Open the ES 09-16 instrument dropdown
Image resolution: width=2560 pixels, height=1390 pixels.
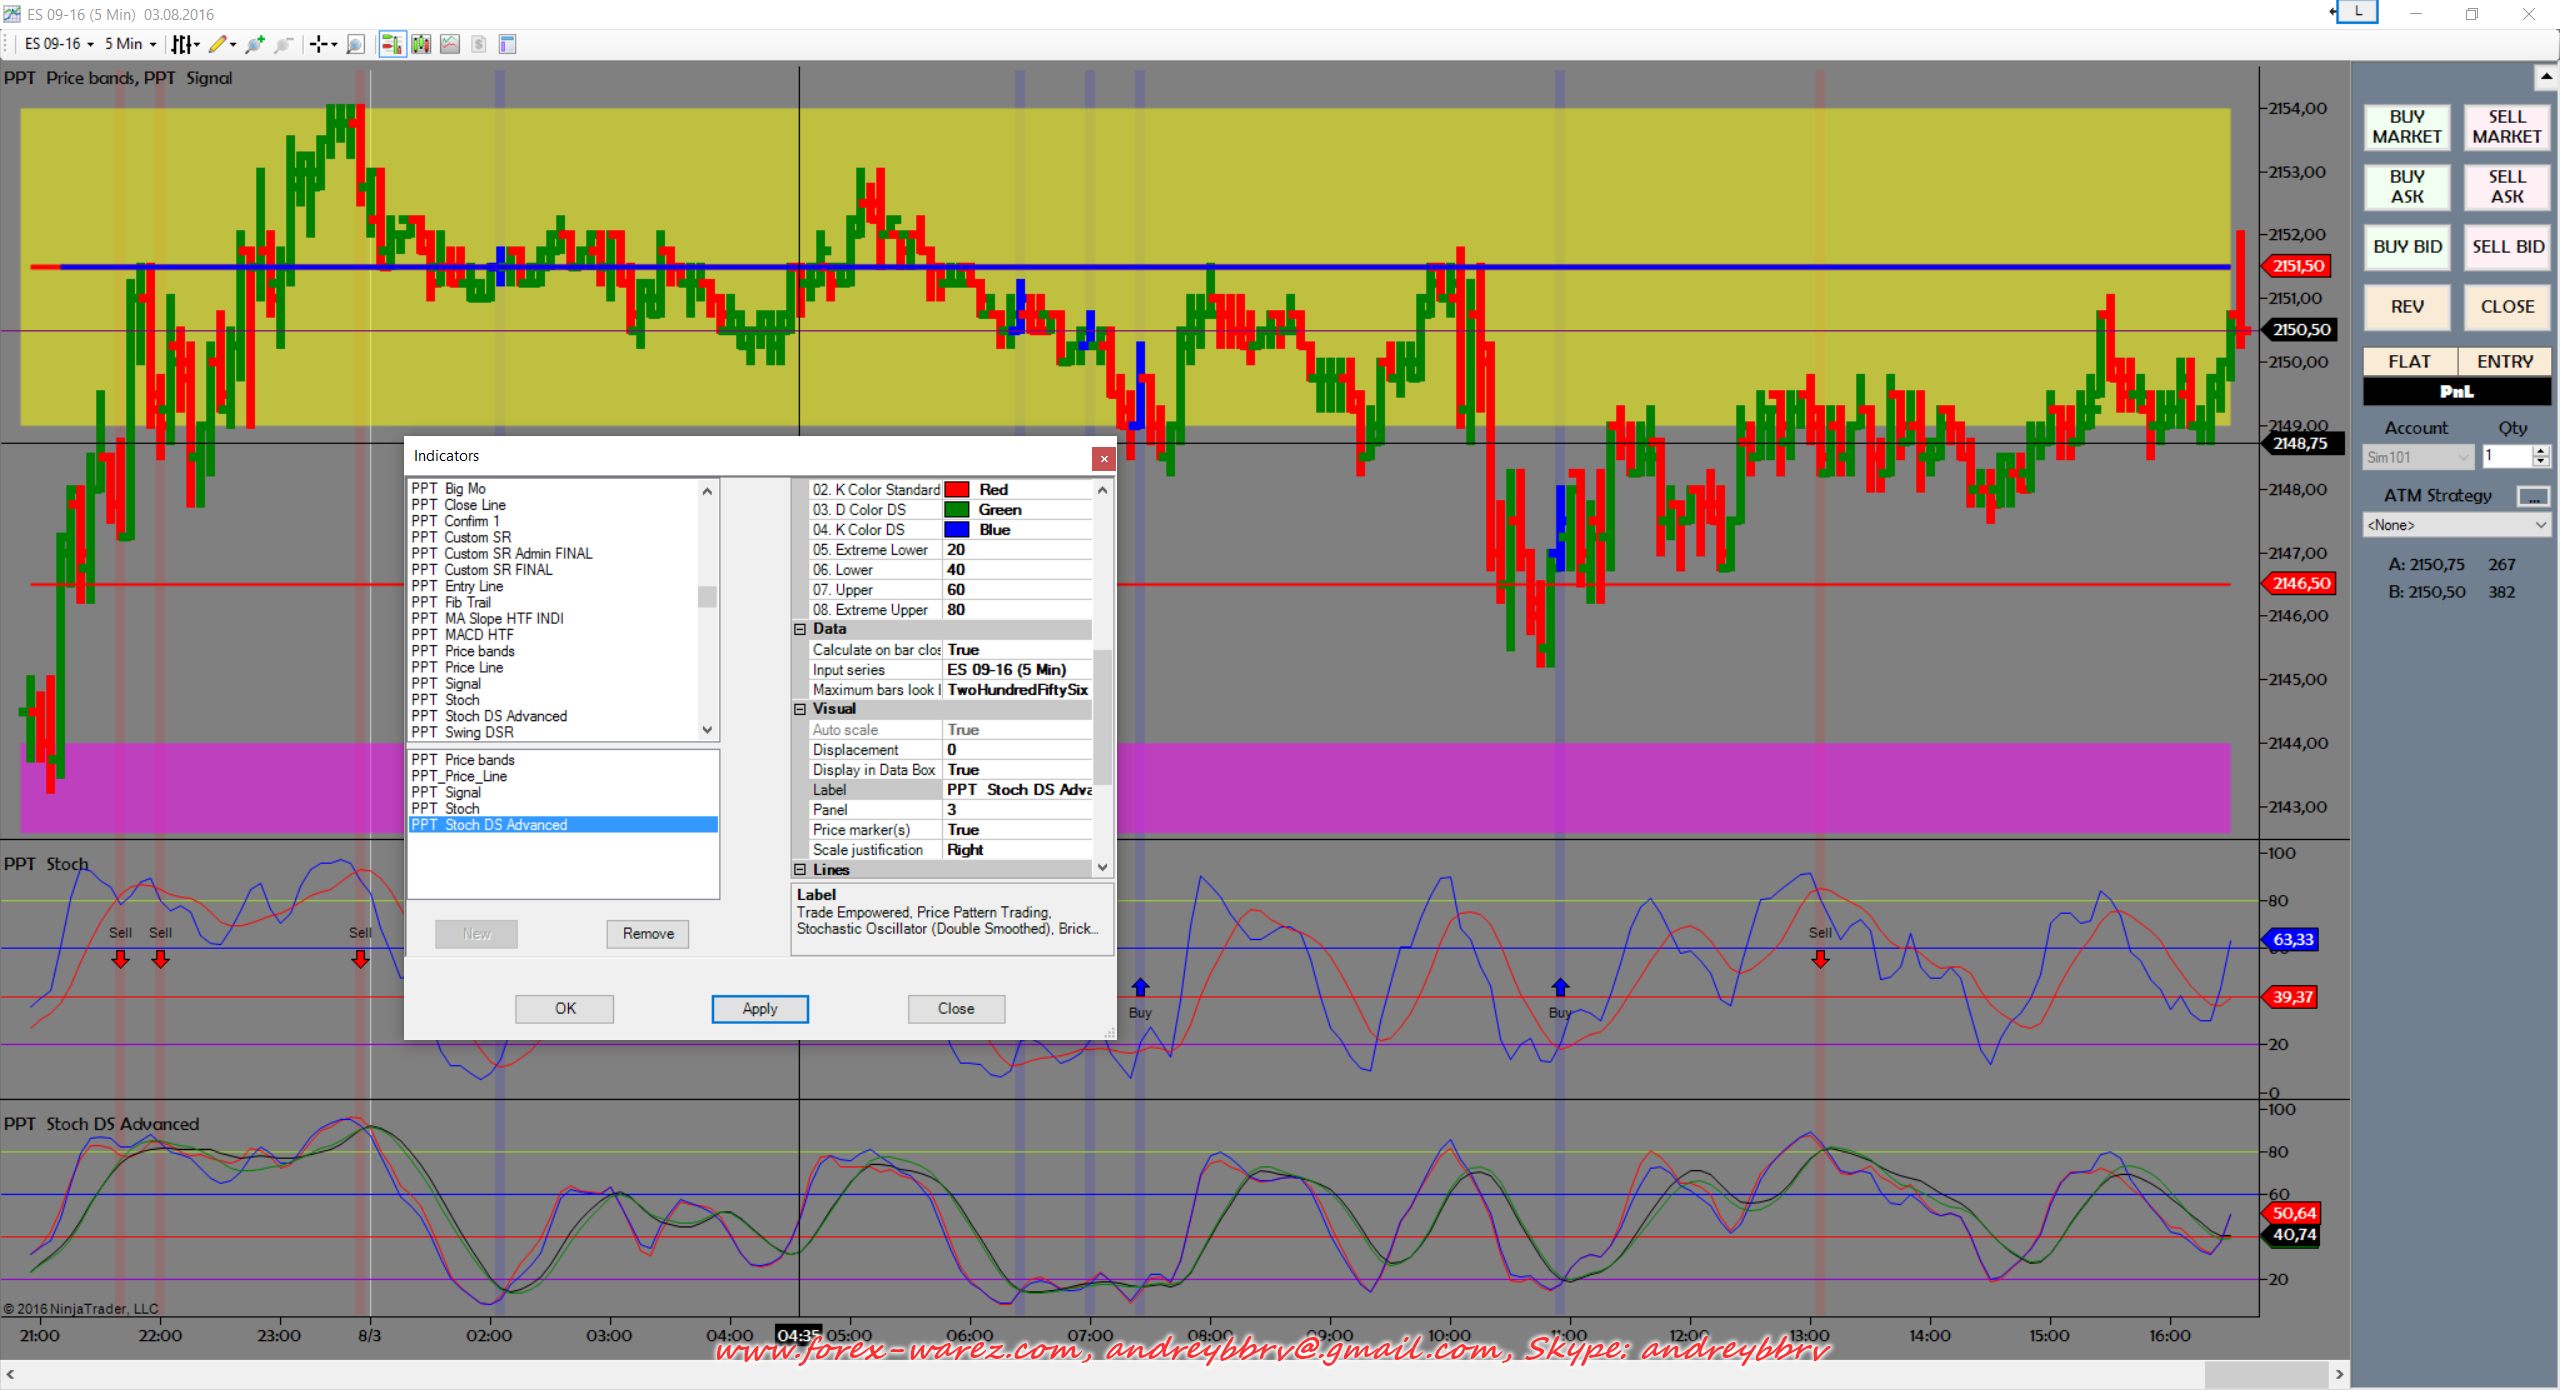pos(60,44)
